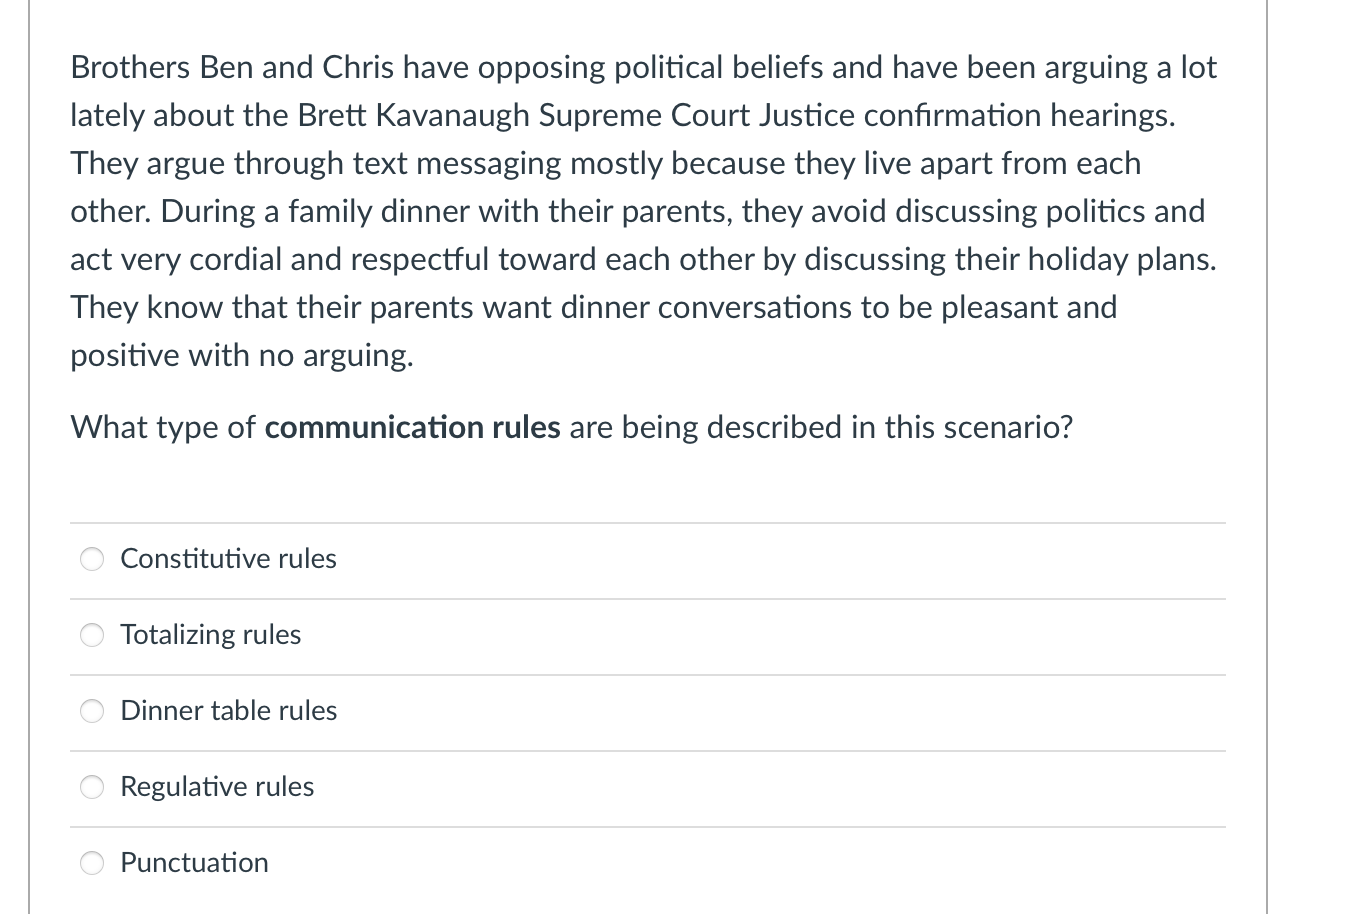This screenshot has height=914, width=1372.
Task: Select the Dinner table rules radio button
Action: tap(91, 711)
